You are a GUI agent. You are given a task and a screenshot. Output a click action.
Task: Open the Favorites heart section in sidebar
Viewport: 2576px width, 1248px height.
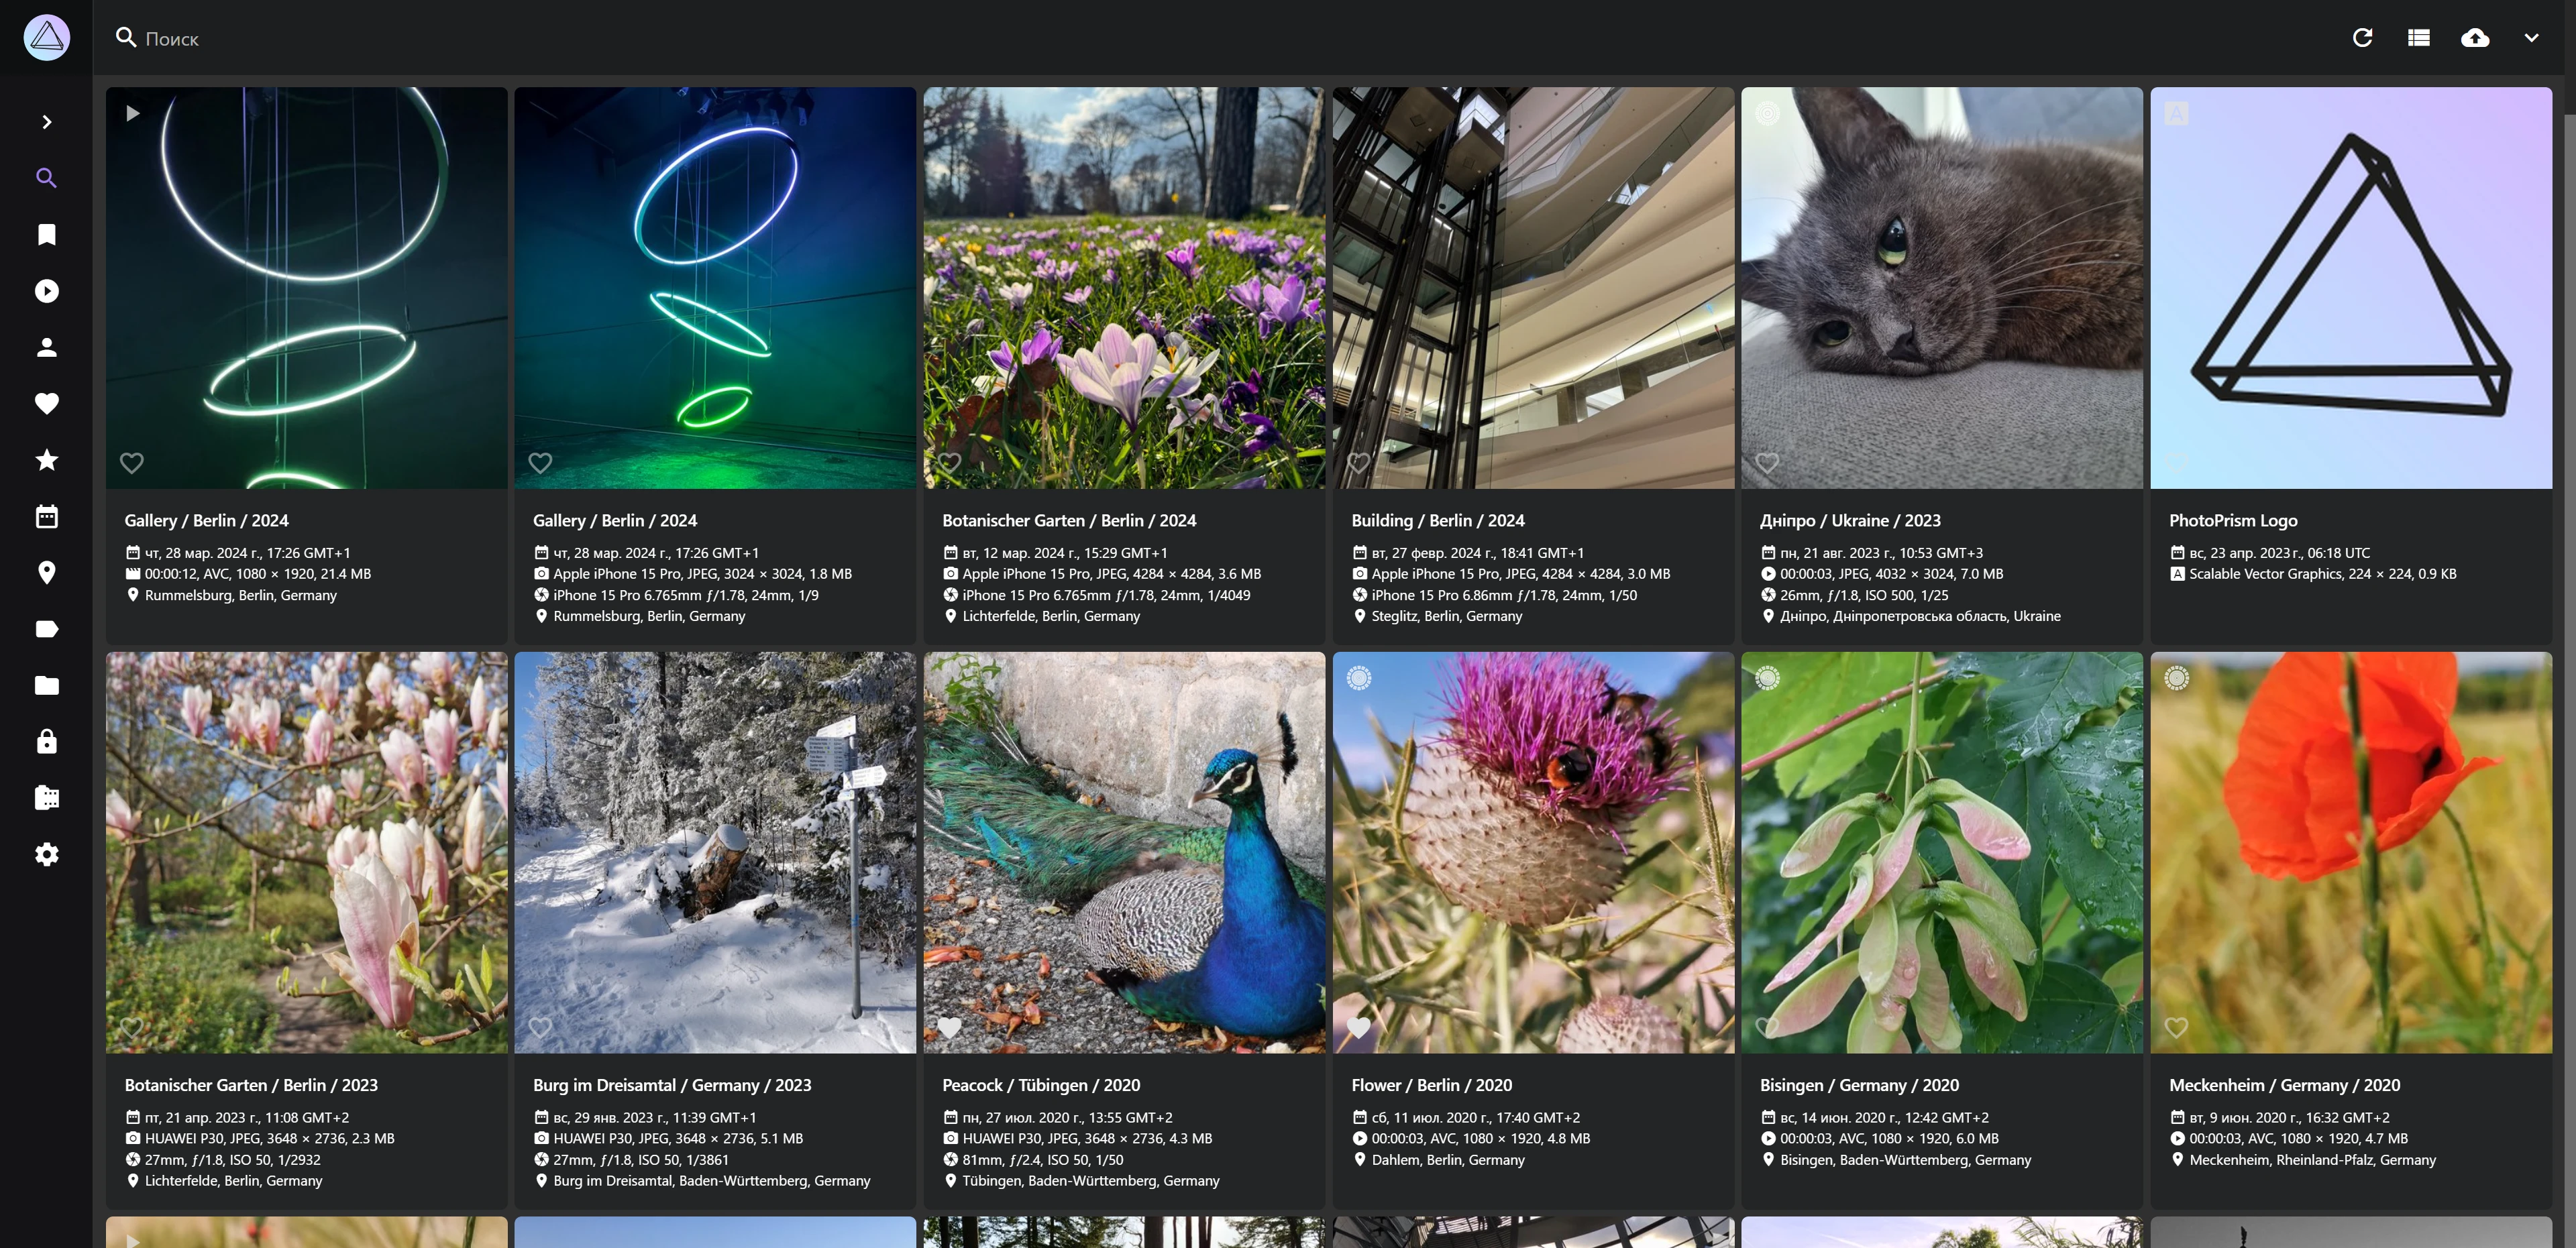(46, 403)
